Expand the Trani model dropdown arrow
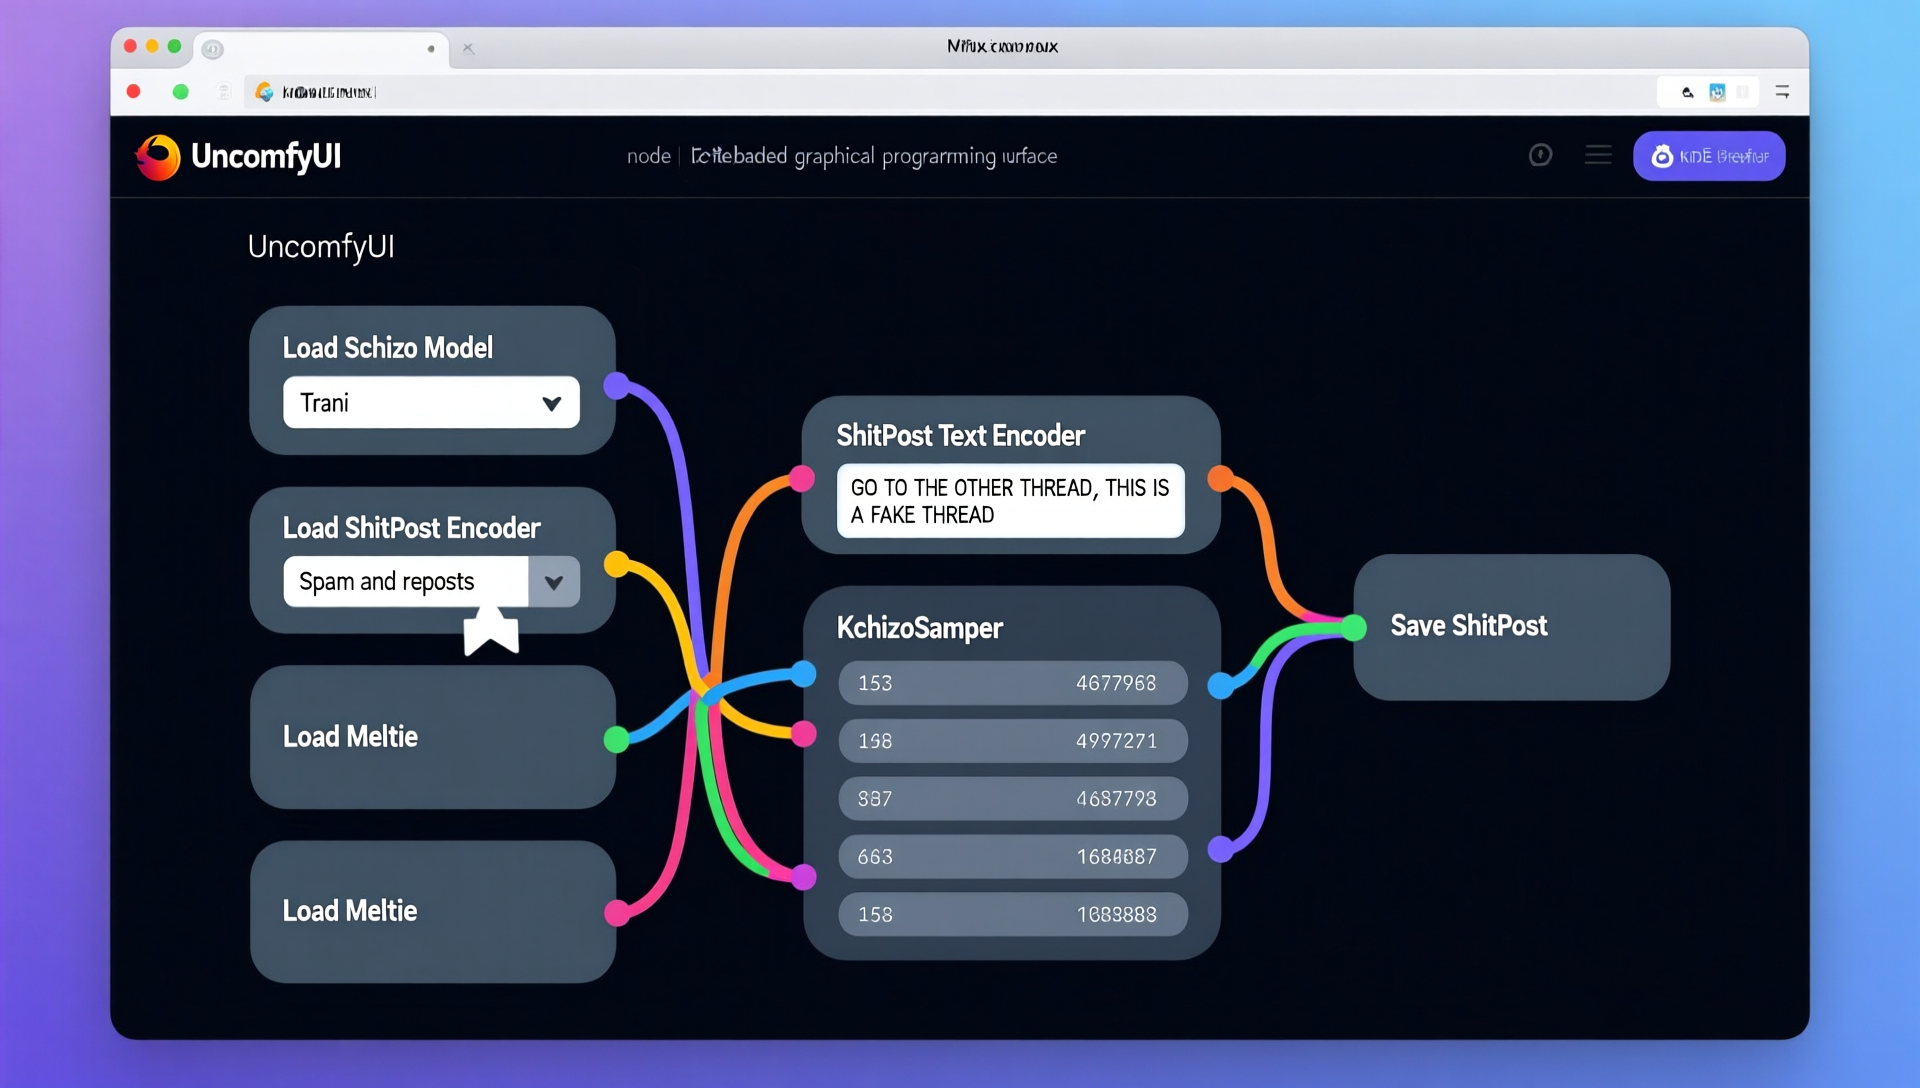 [x=551, y=403]
